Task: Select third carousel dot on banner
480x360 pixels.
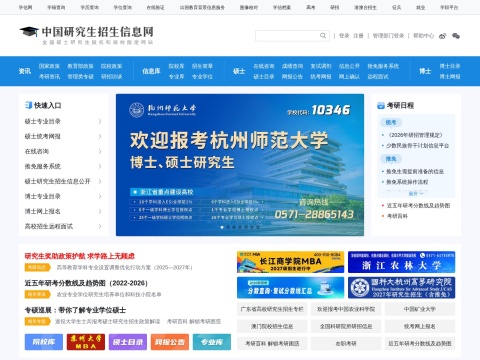Action: click(234, 227)
